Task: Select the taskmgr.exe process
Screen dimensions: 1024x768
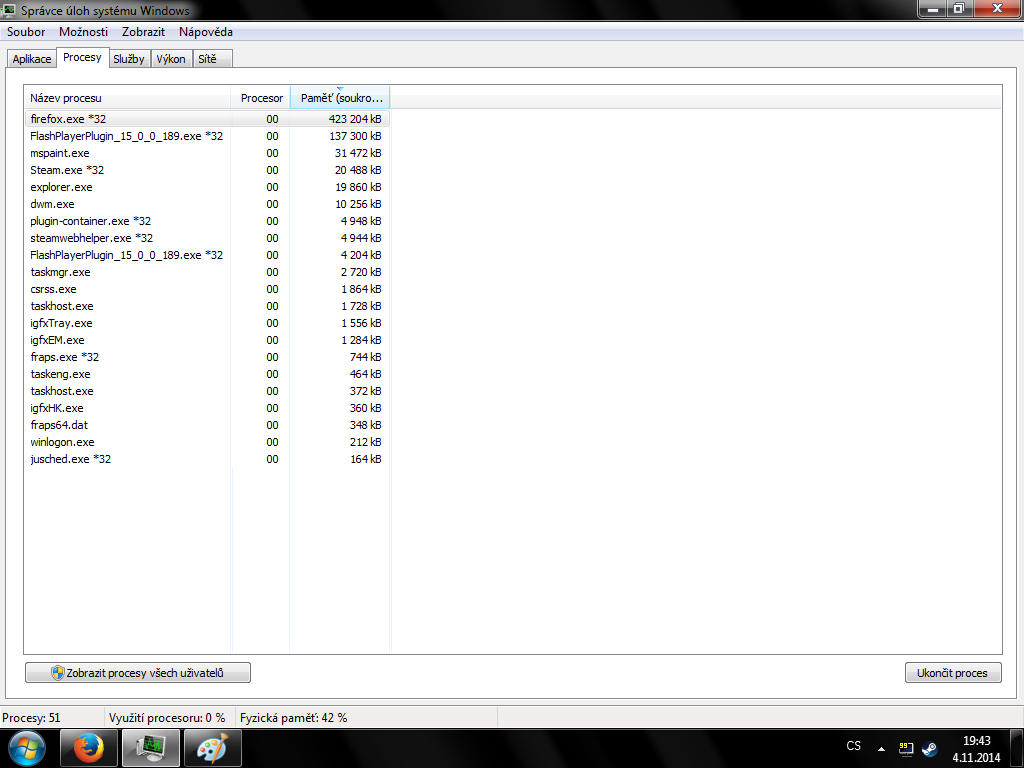Action: (207, 272)
